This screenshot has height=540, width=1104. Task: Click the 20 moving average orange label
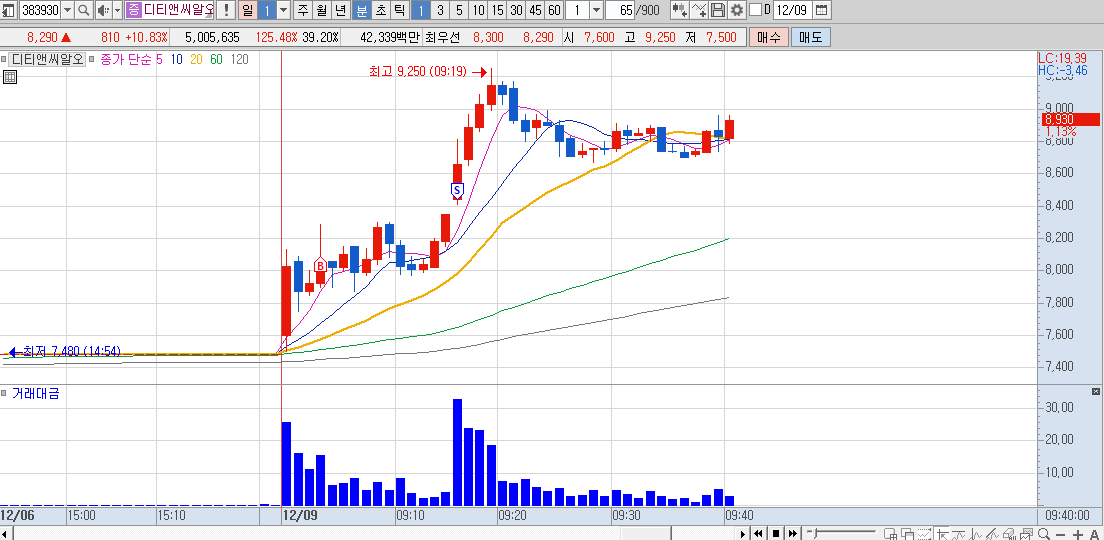click(196, 60)
